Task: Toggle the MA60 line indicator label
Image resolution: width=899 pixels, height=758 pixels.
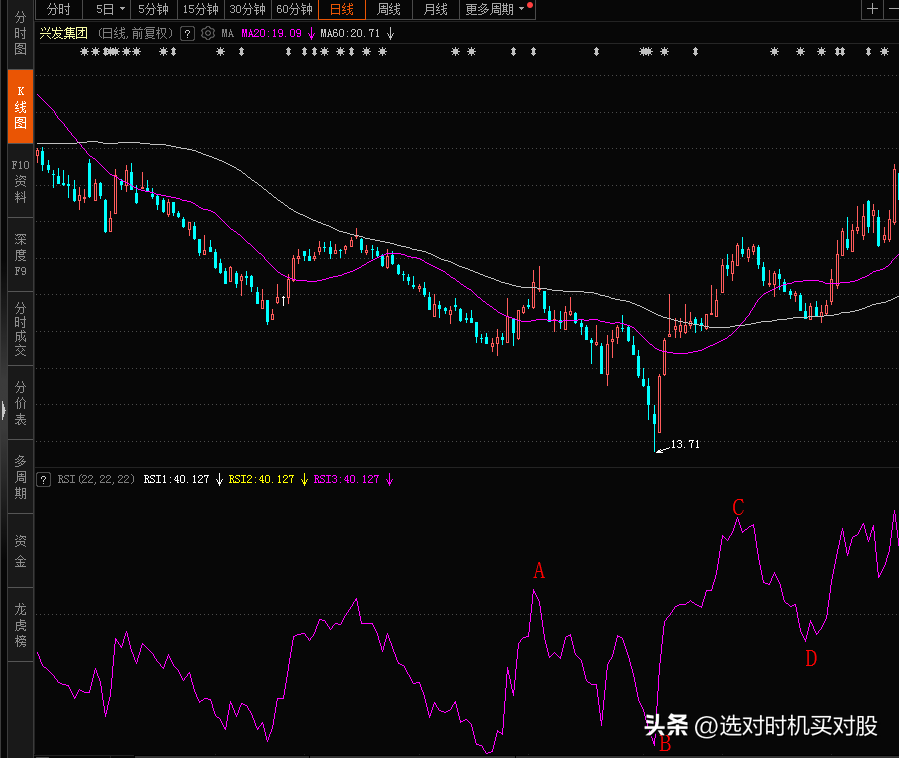Action: (350, 33)
